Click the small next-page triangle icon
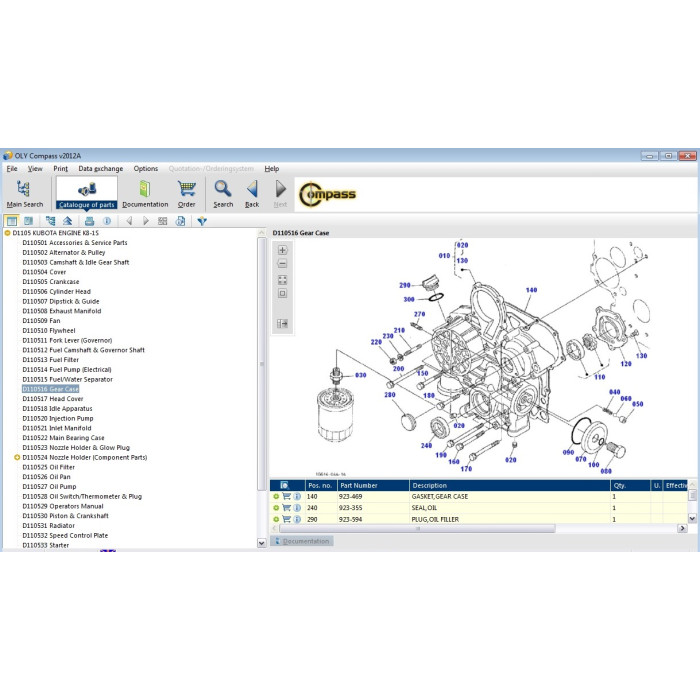 pos(146,221)
